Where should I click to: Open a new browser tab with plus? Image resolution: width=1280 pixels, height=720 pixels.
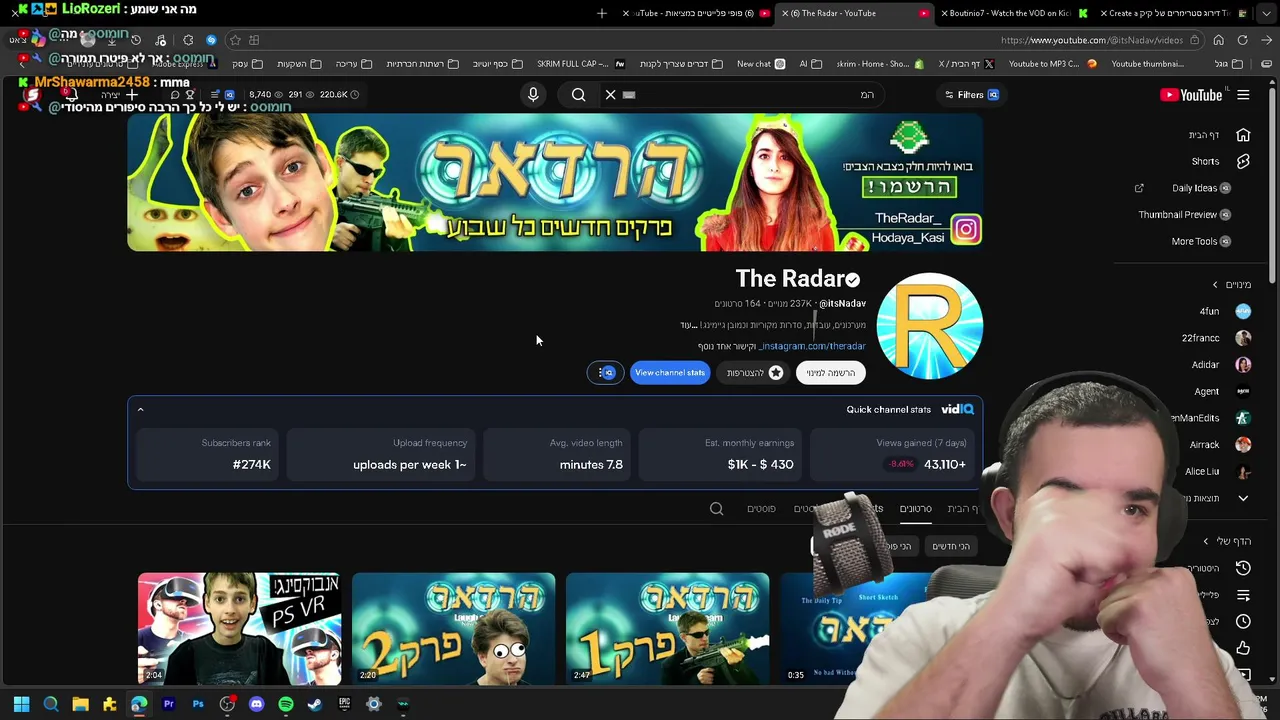602,13
